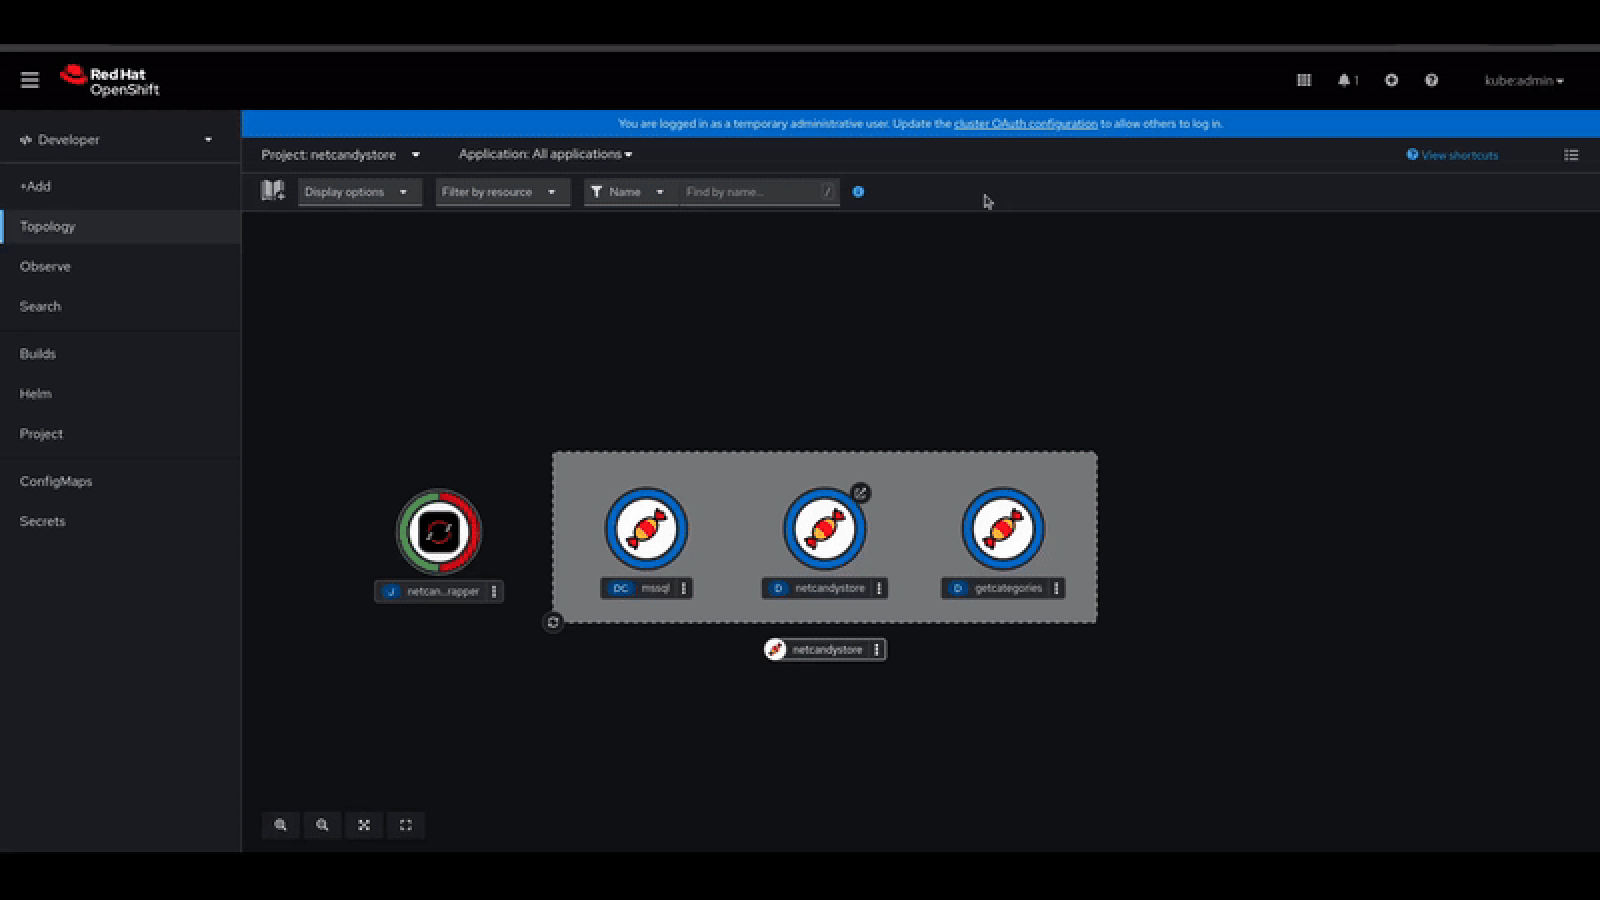Open the notifications bell
Image resolution: width=1600 pixels, height=900 pixels.
pos(1345,80)
